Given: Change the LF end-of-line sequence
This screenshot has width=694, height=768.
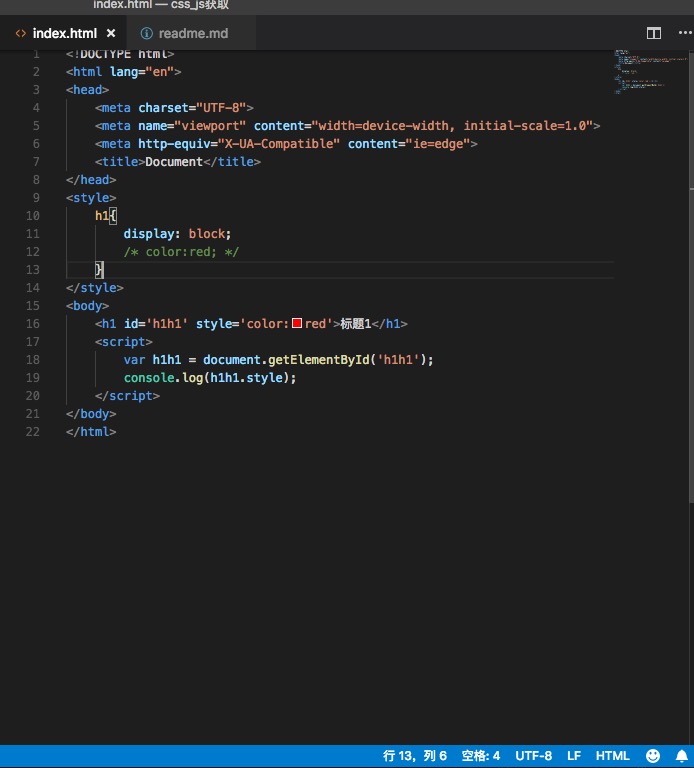Looking at the screenshot, I should pos(574,756).
